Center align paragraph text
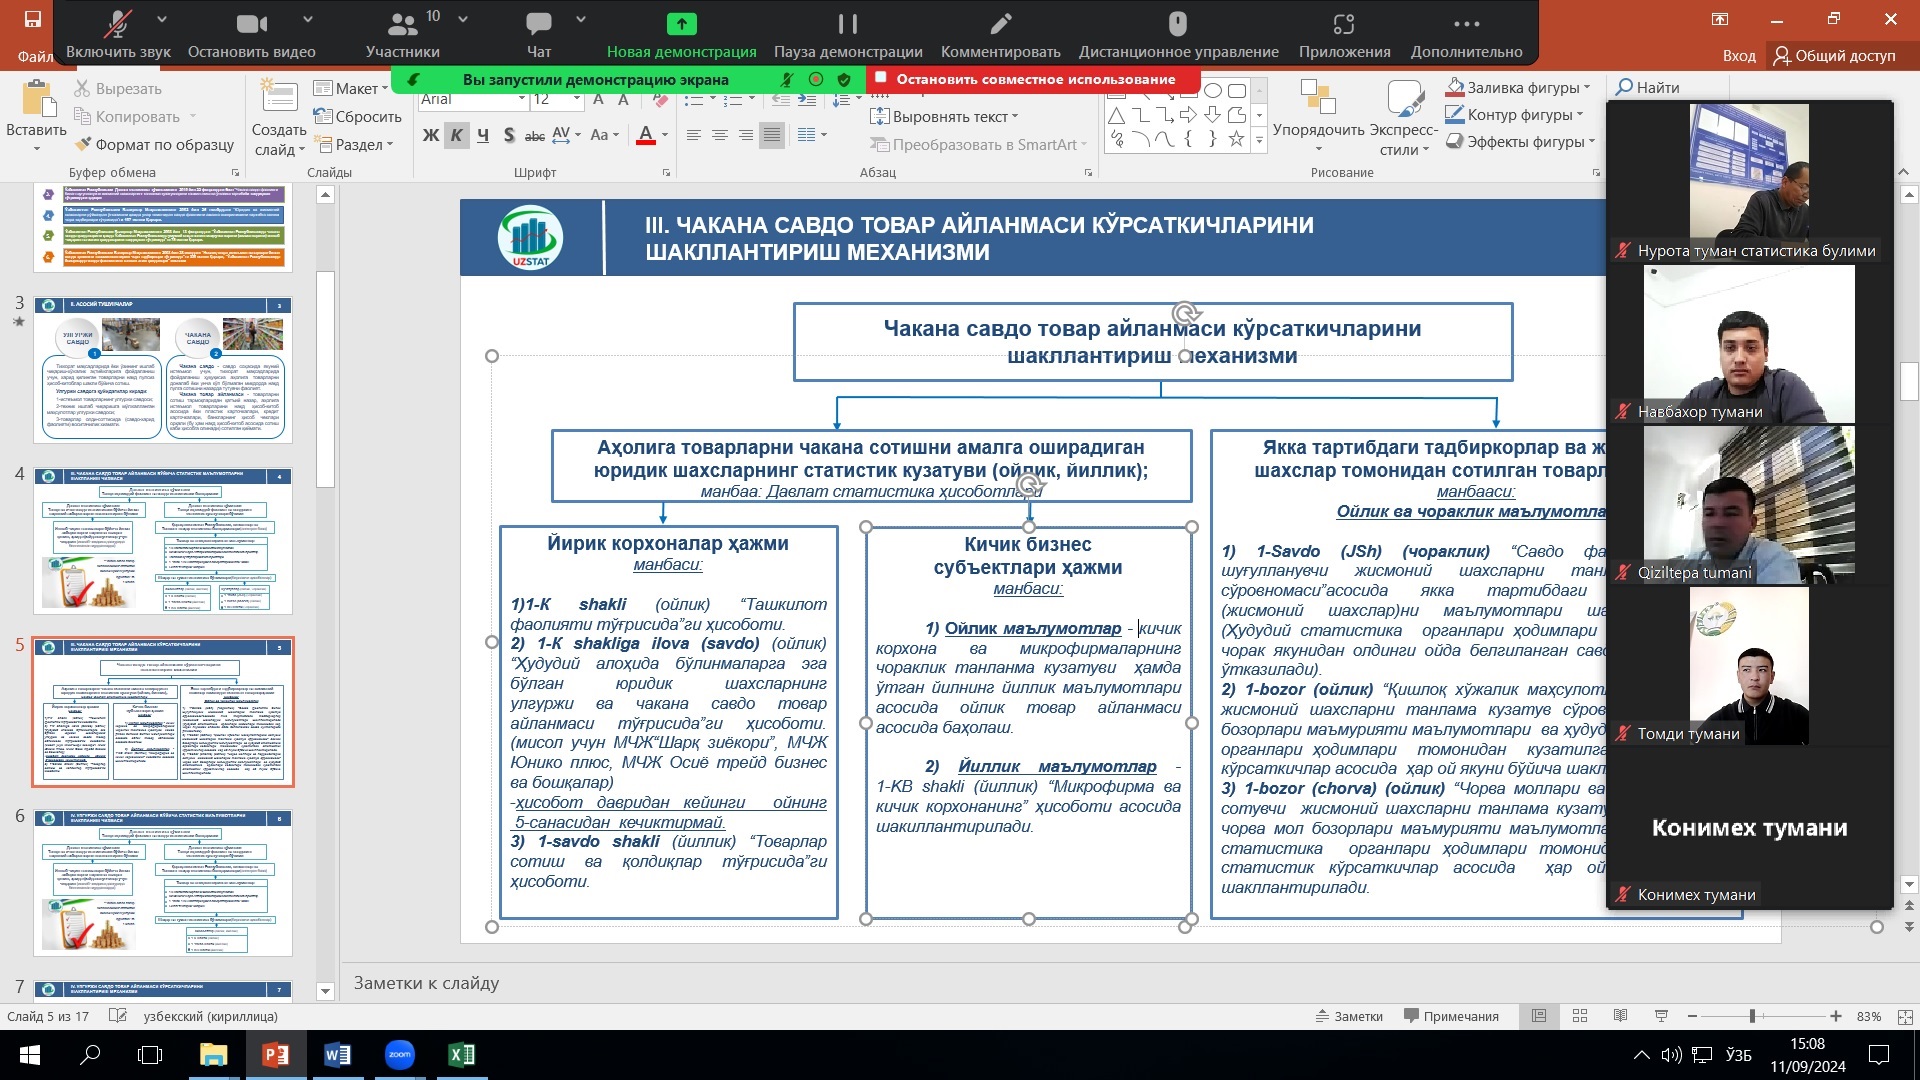The height and width of the screenshot is (1080, 1920). [x=719, y=135]
